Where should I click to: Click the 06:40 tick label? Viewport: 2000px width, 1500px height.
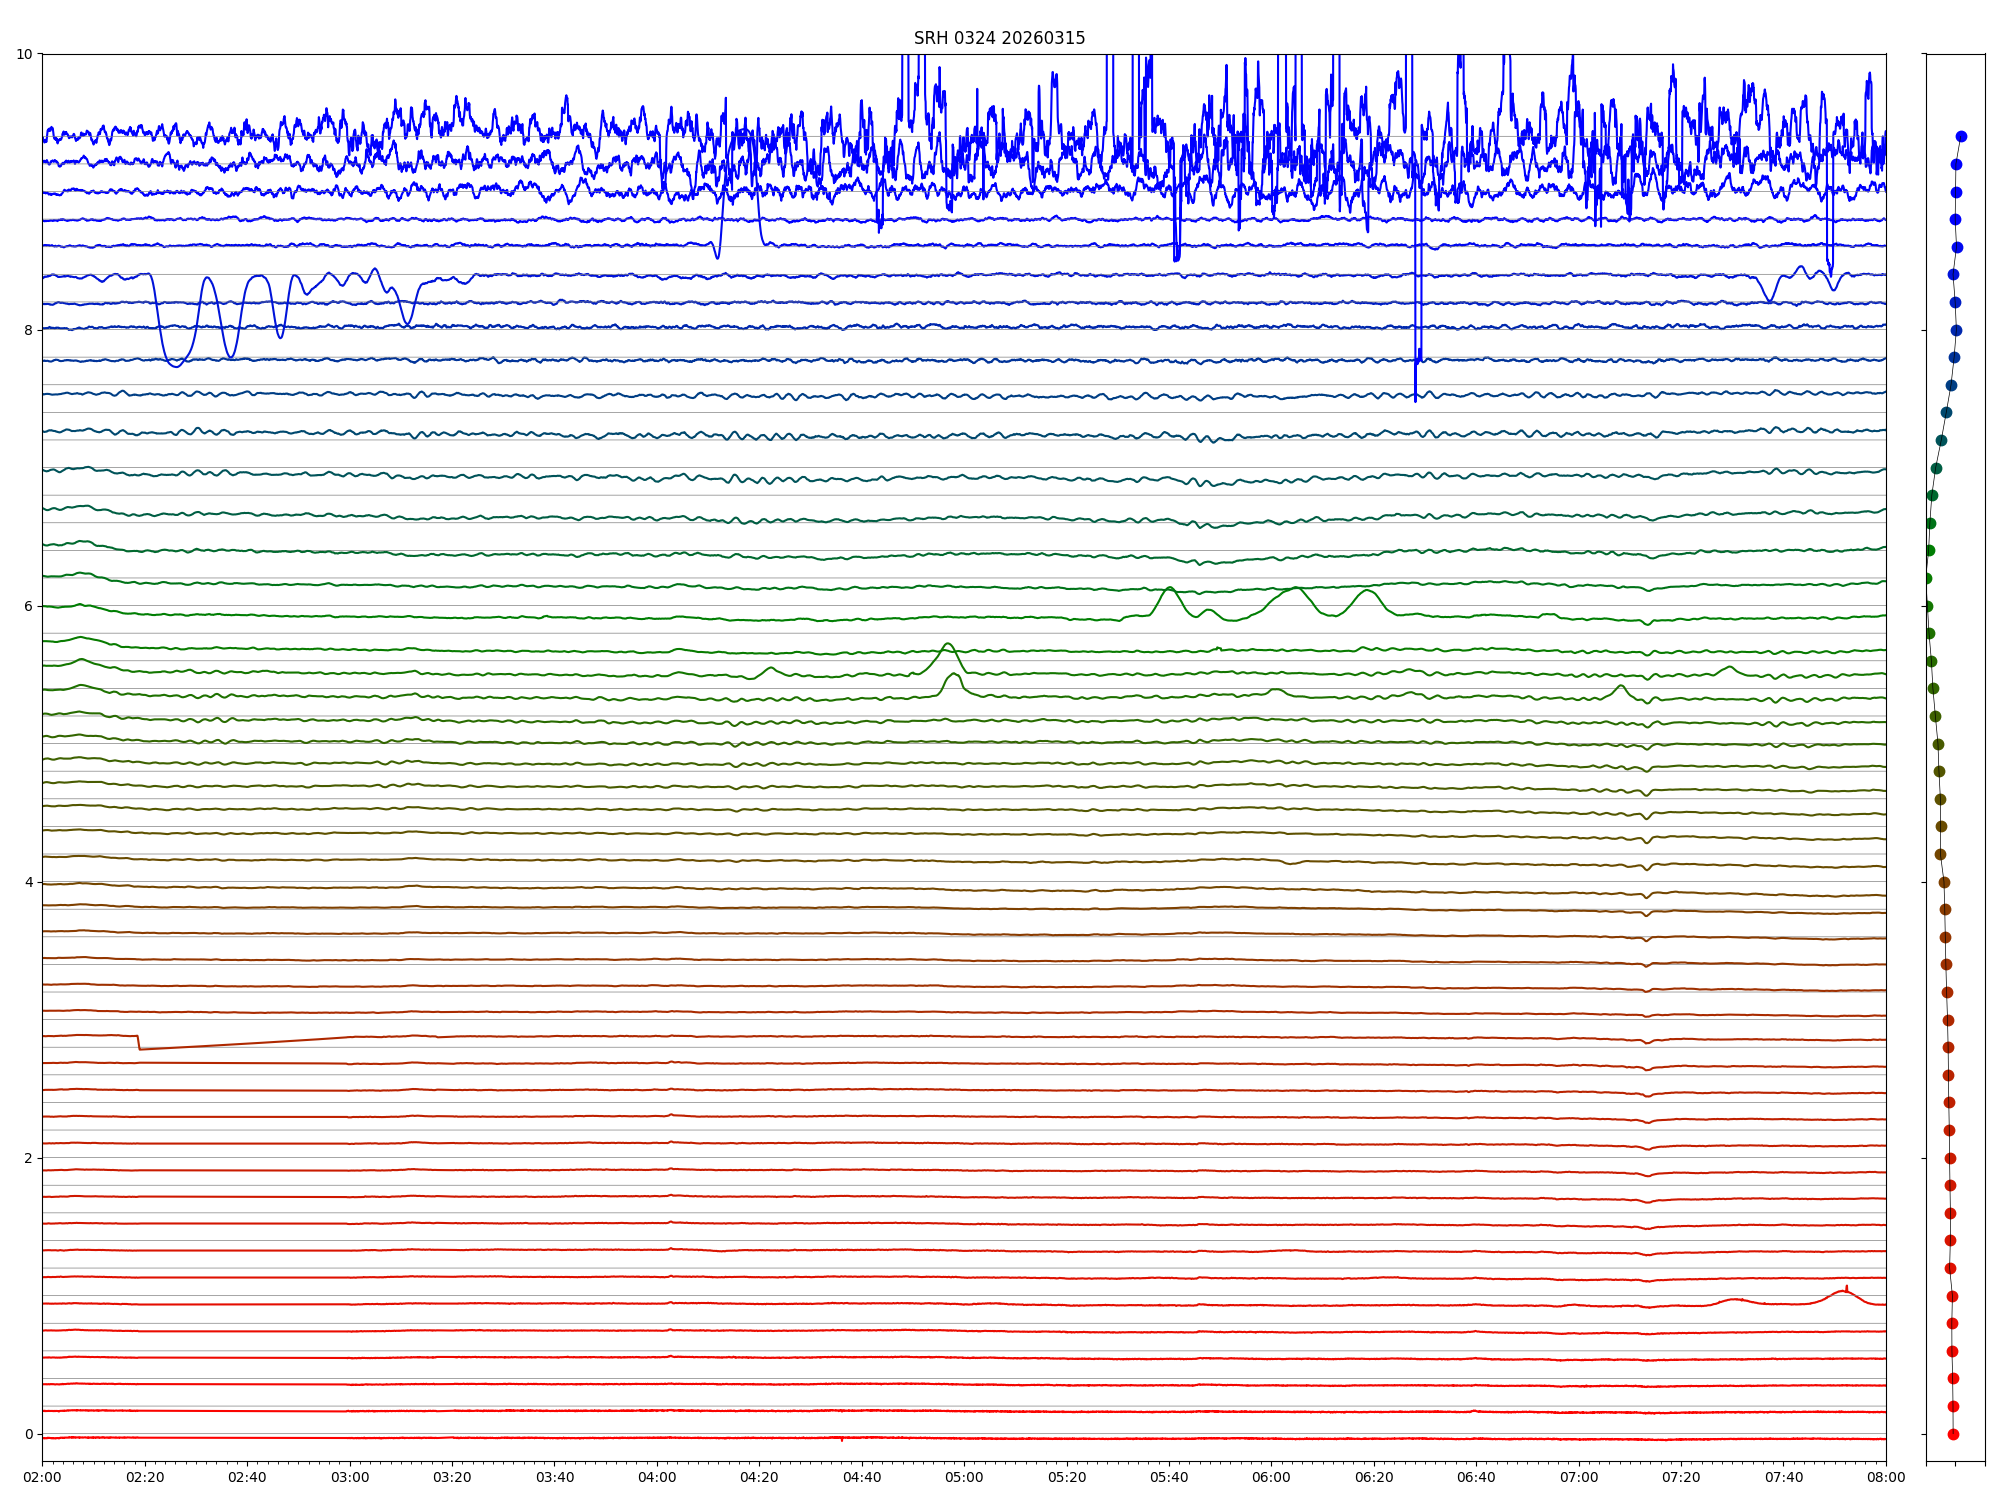pos(1476,1477)
